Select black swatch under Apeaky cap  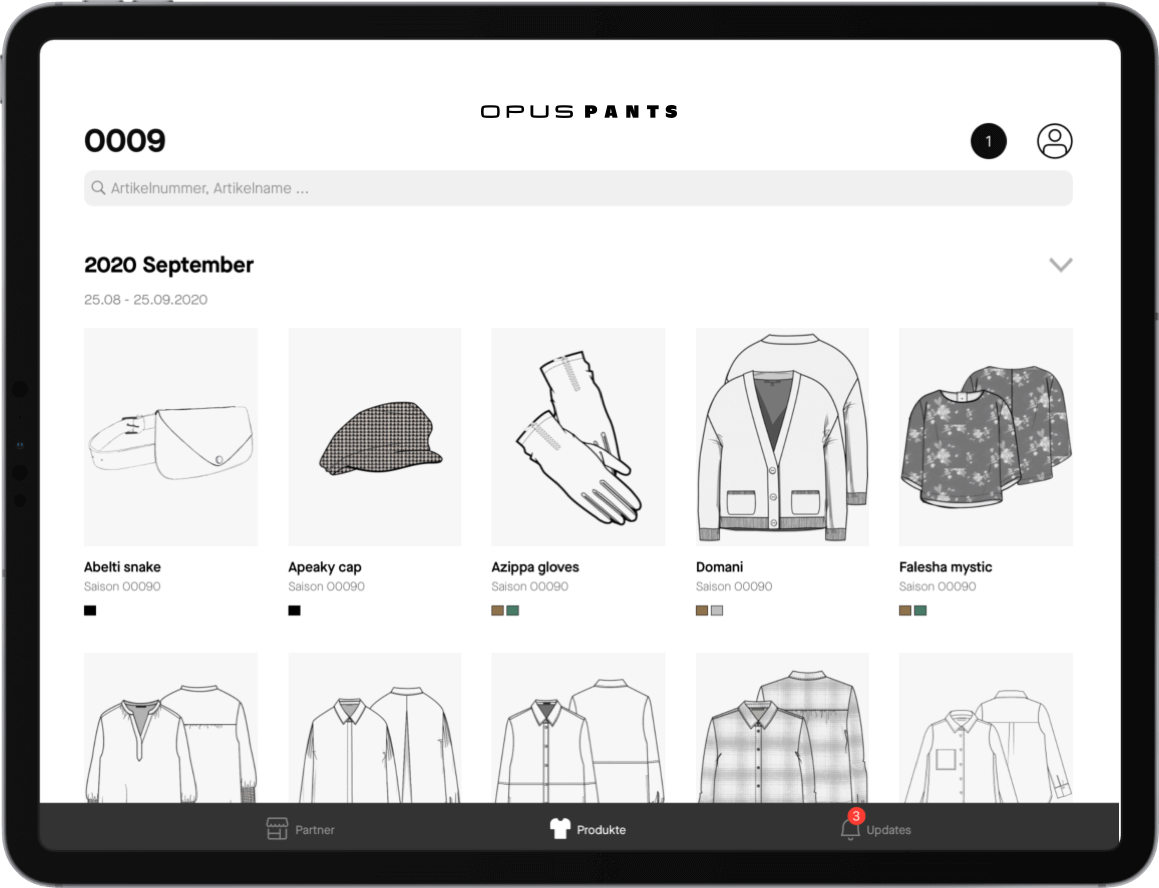pos(294,610)
